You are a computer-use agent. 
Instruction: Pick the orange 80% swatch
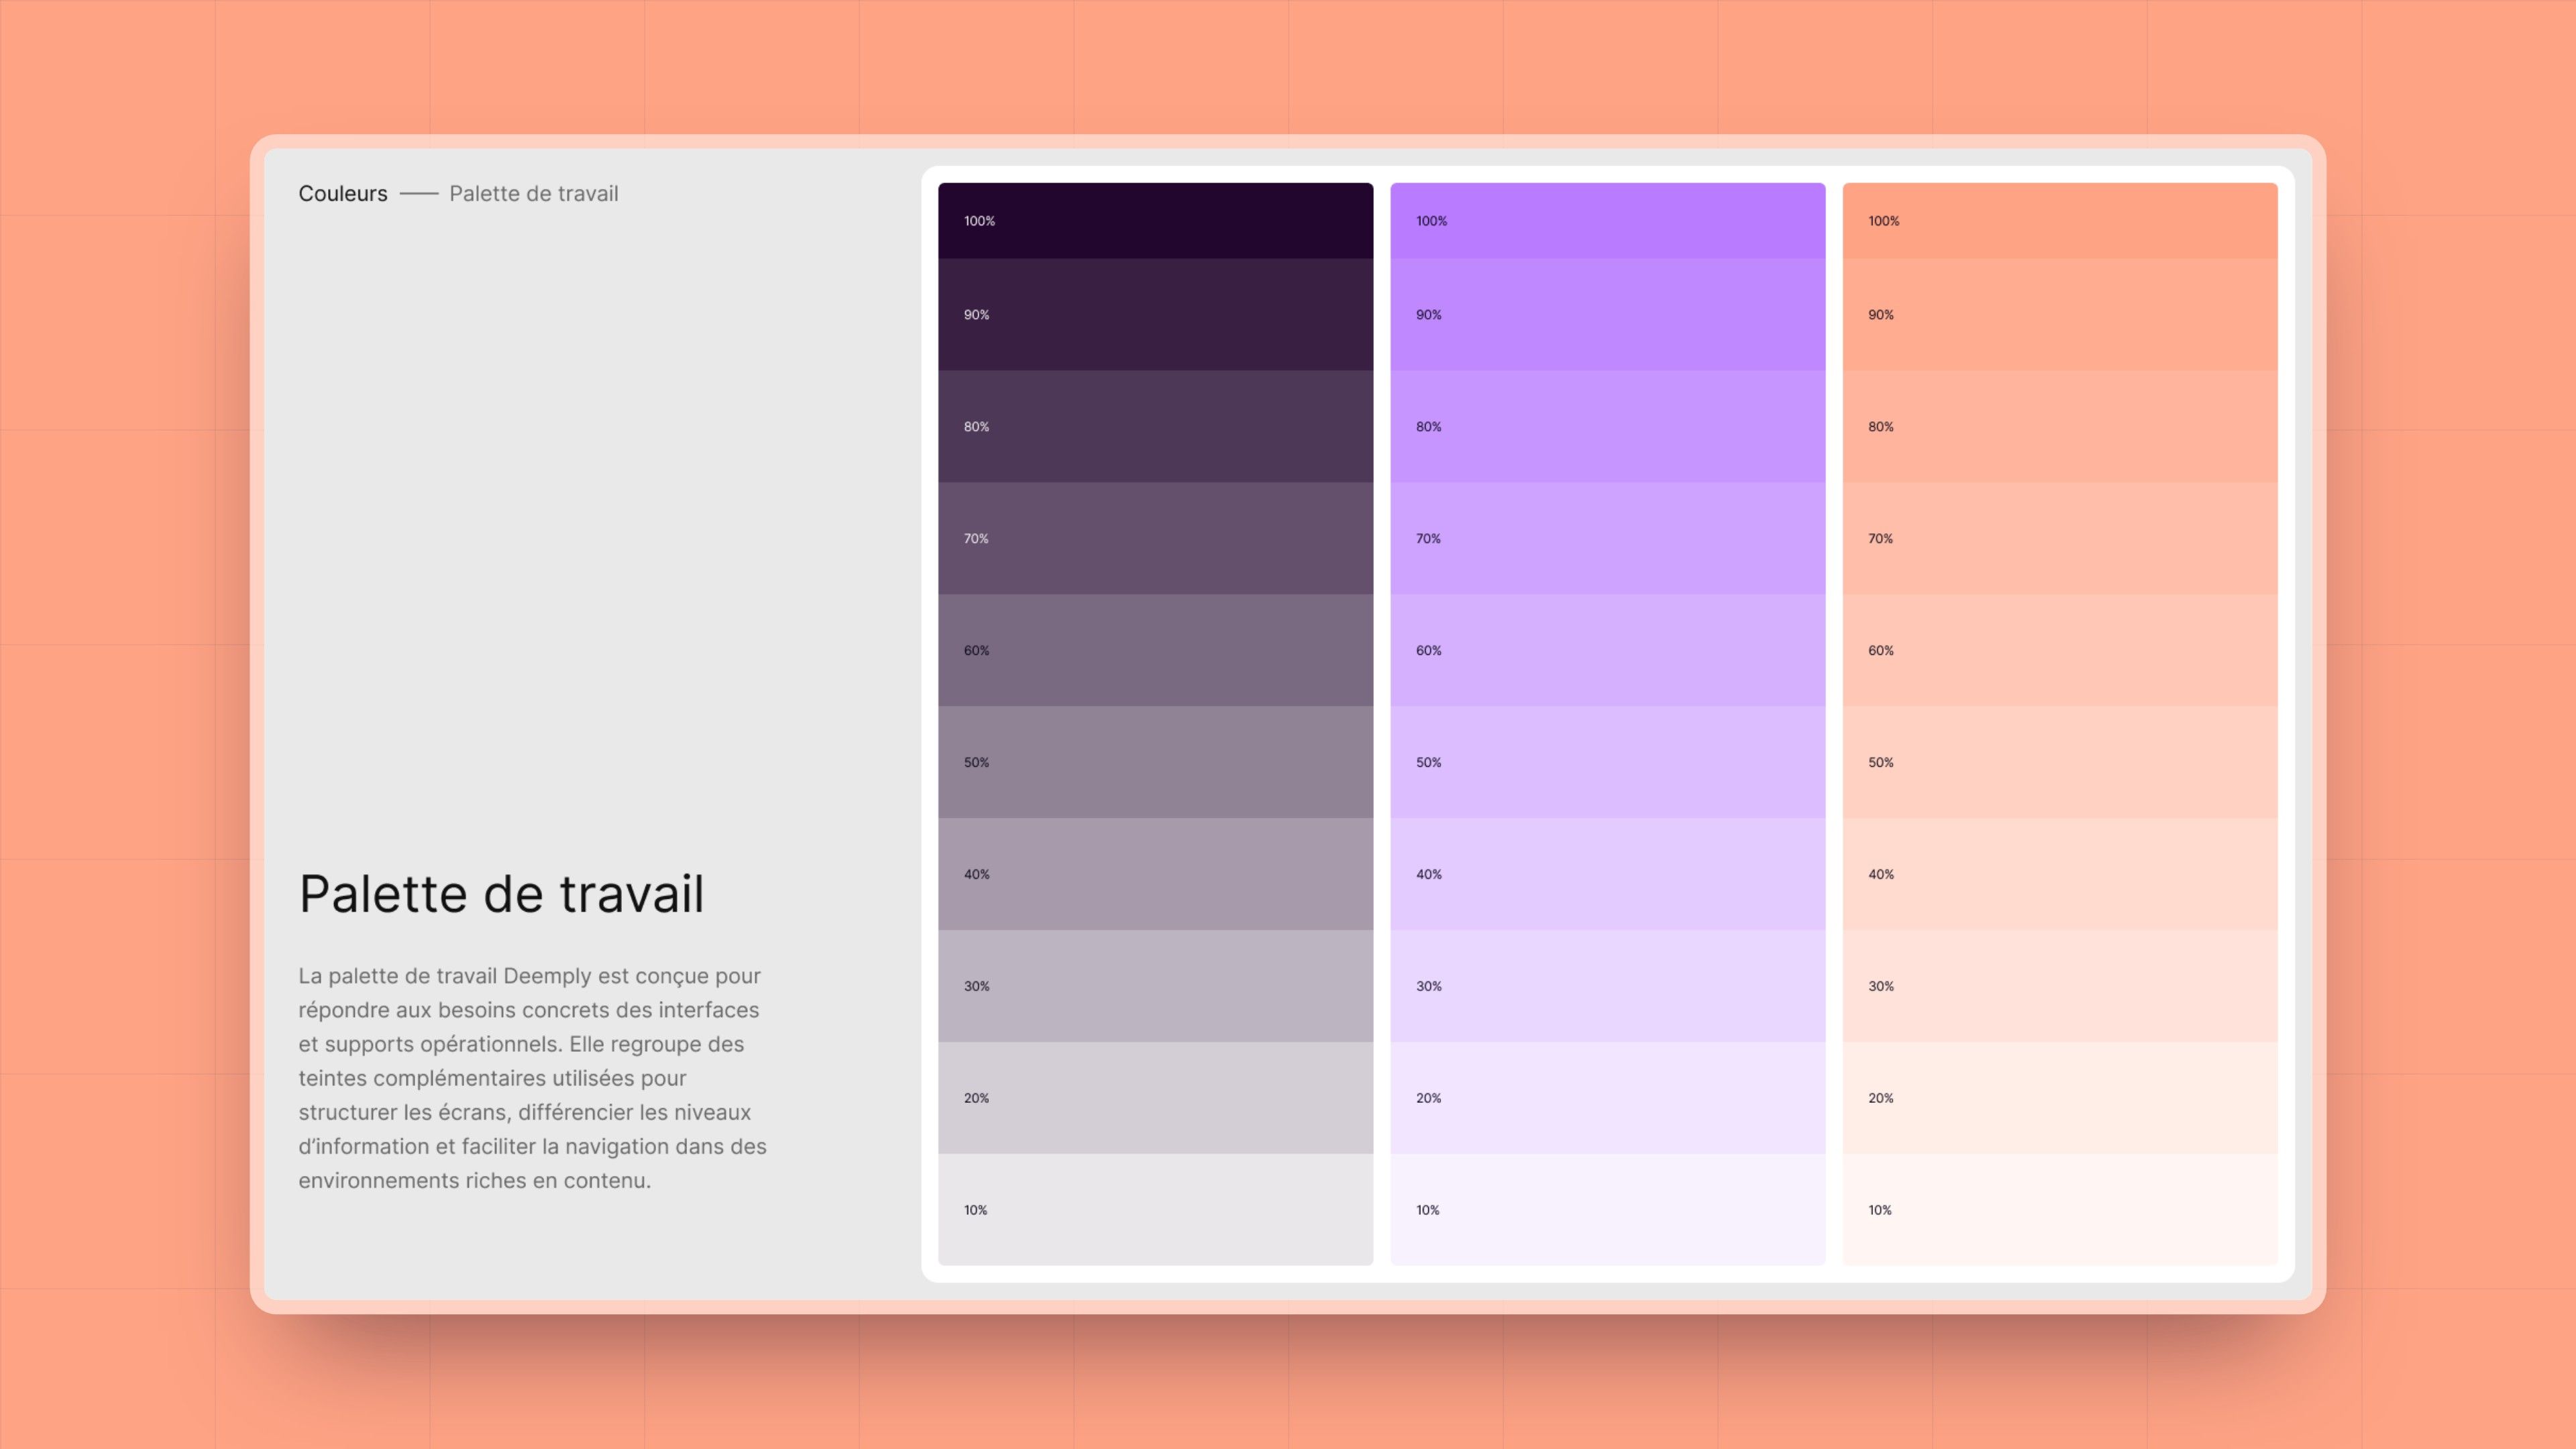click(x=2060, y=427)
